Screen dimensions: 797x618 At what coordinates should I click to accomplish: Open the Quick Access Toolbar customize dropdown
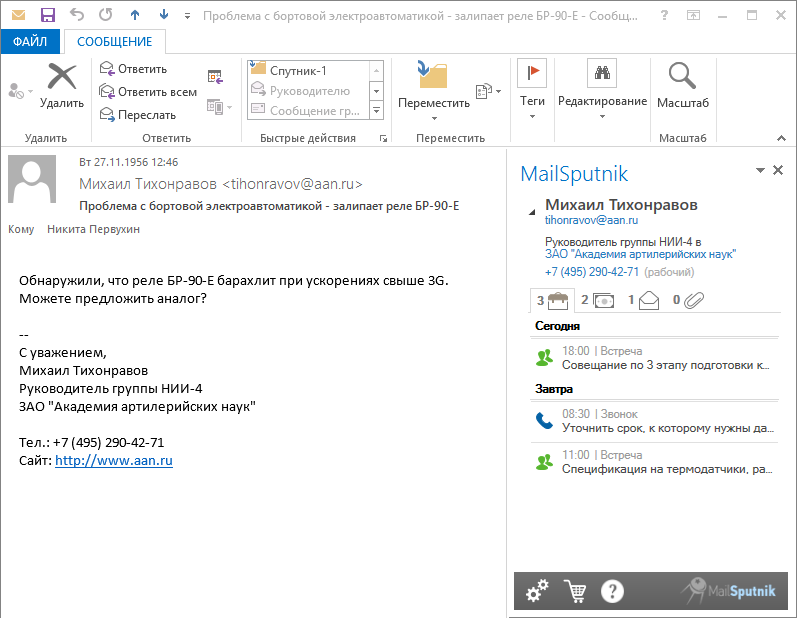click(188, 16)
